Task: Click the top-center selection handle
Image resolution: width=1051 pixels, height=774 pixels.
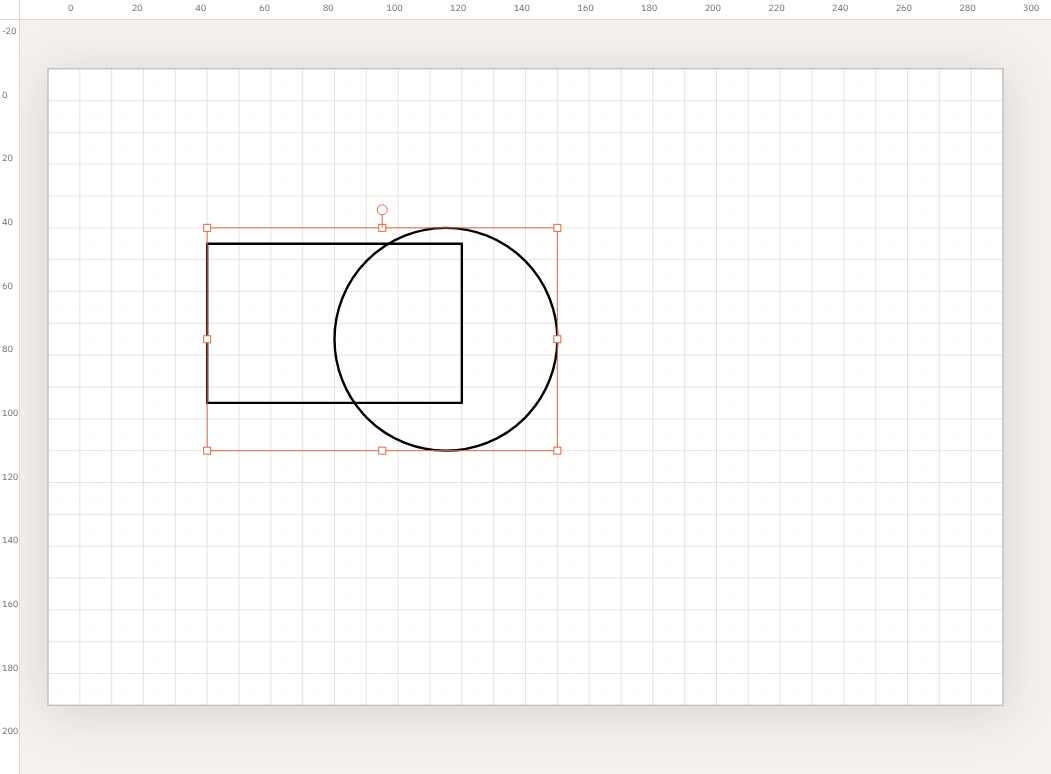Action: (382, 228)
